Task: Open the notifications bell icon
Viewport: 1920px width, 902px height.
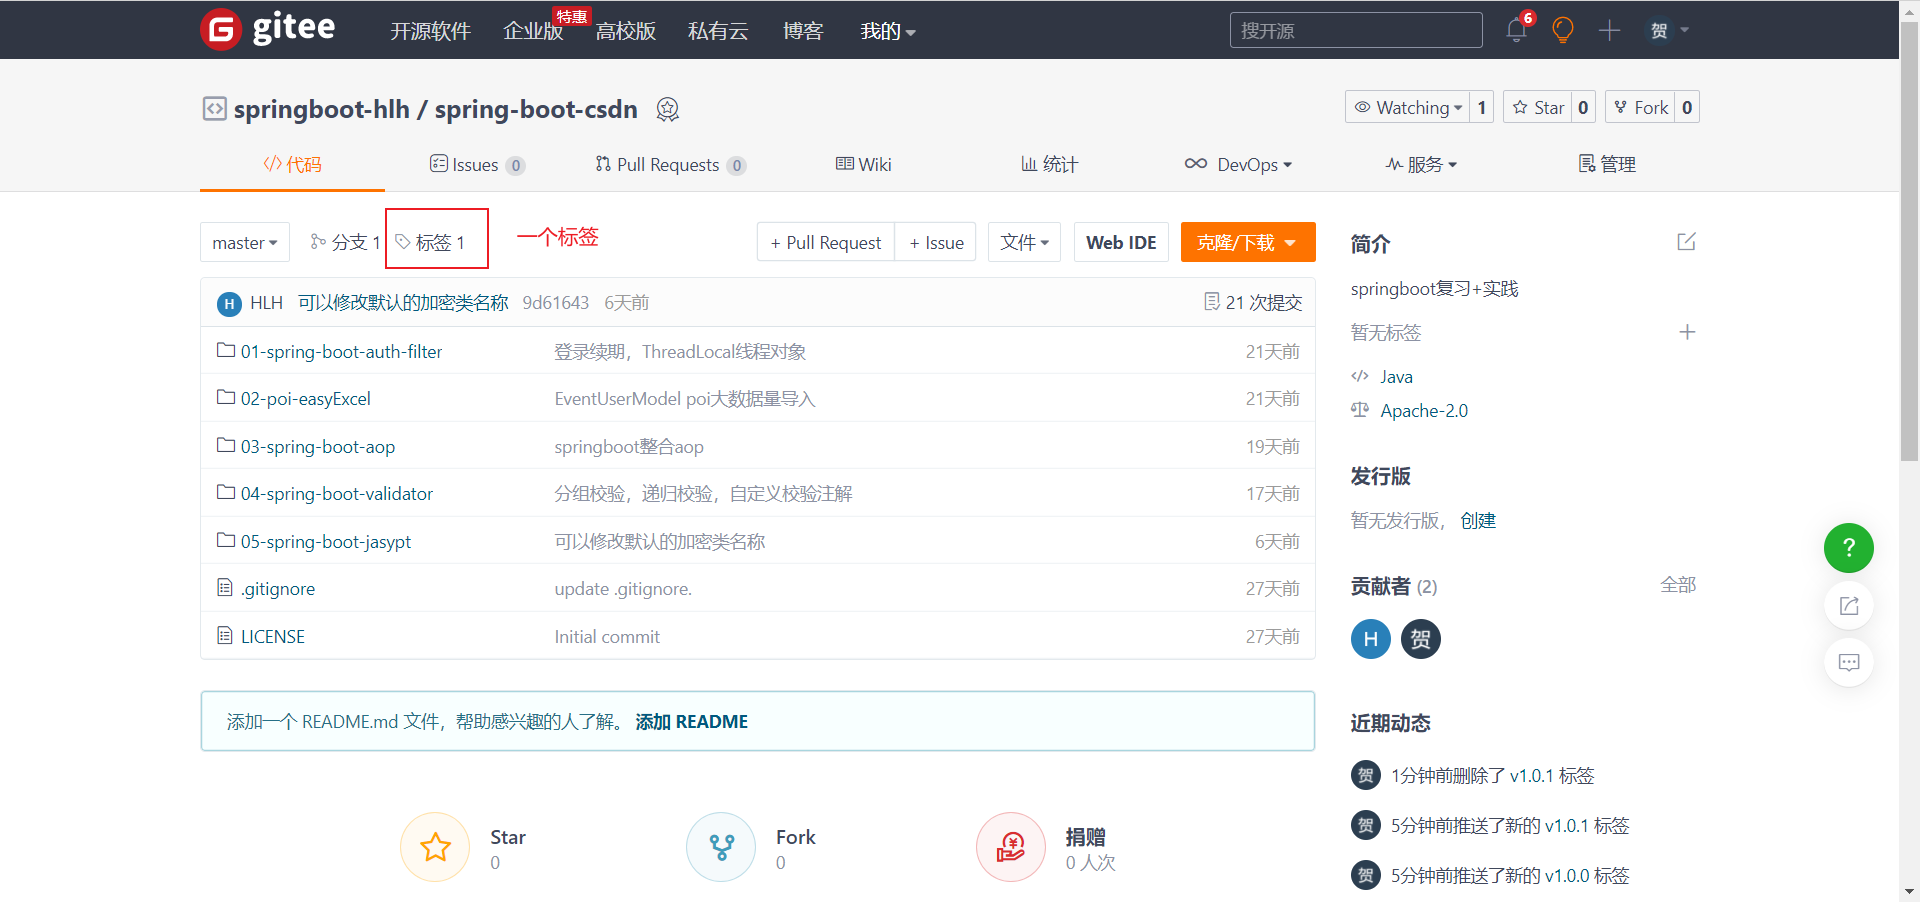Action: [1516, 30]
